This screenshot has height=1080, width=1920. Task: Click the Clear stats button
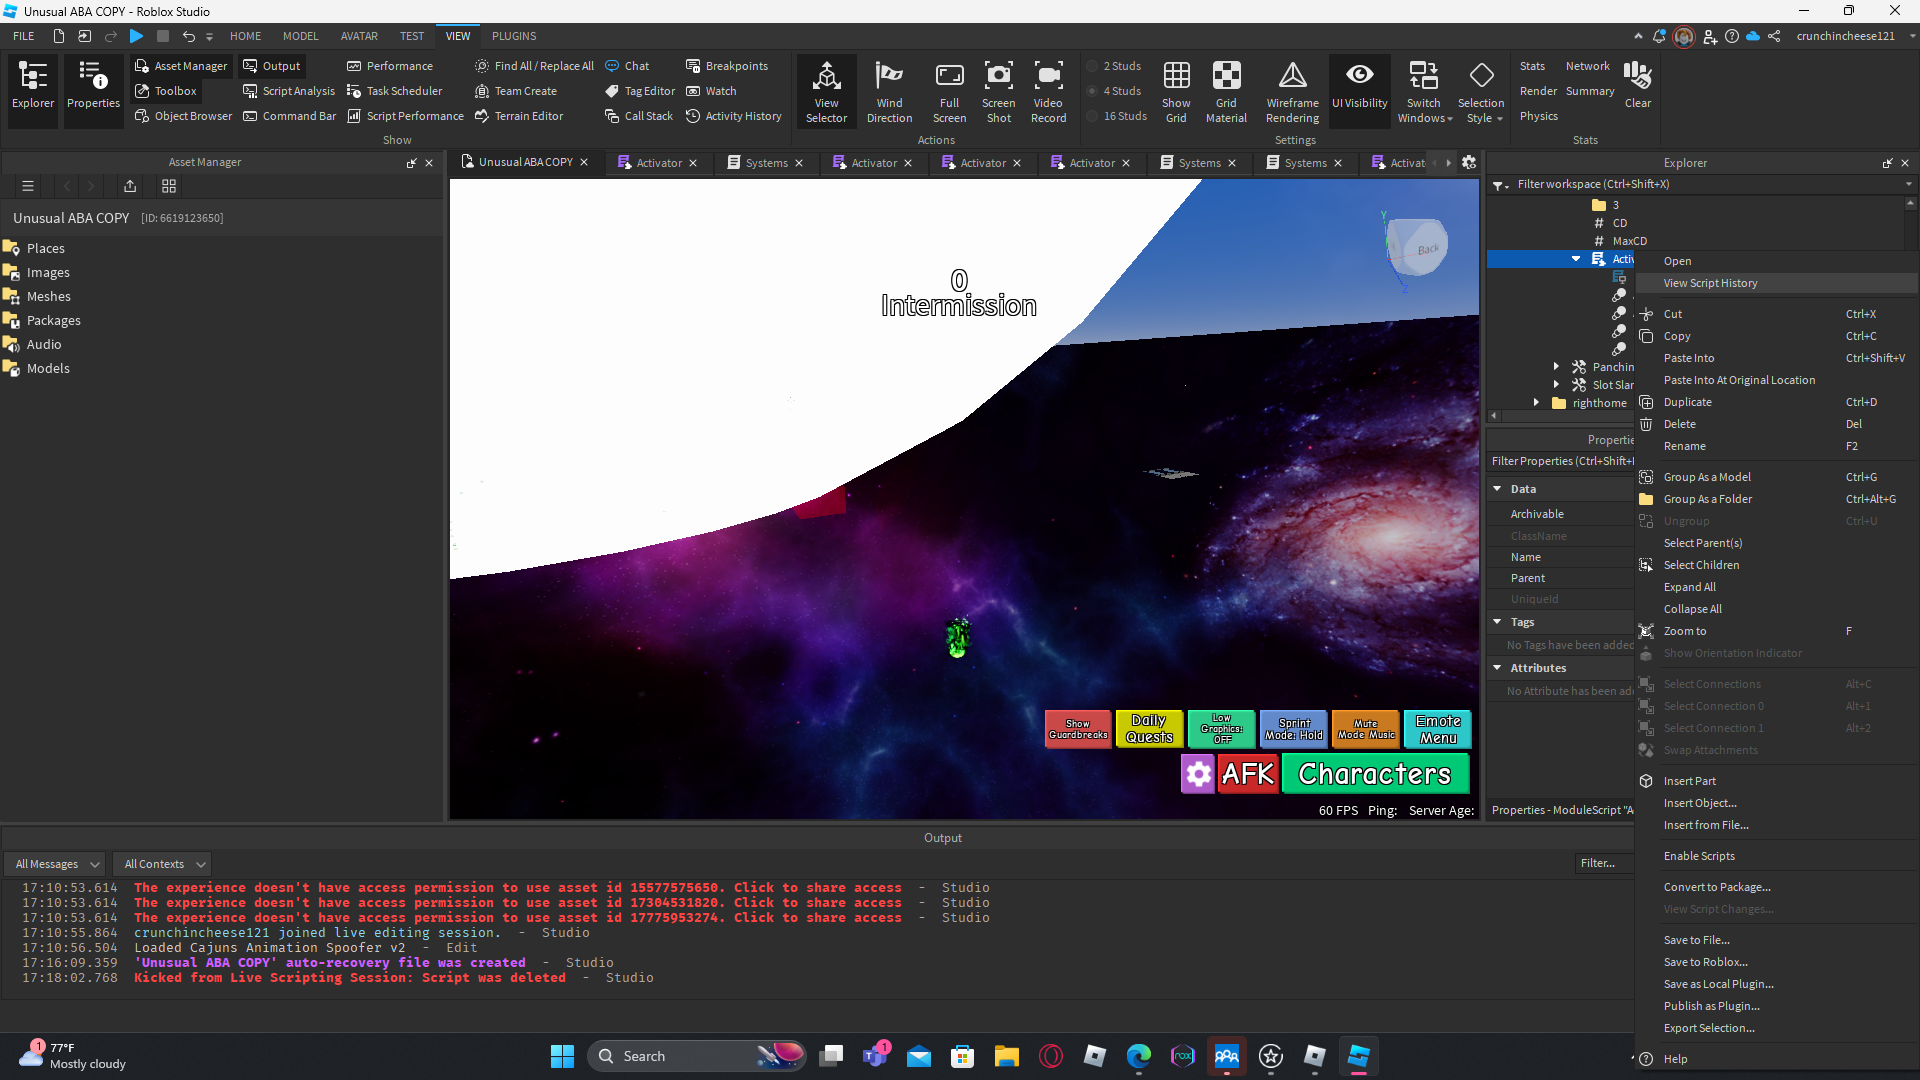(1637, 85)
